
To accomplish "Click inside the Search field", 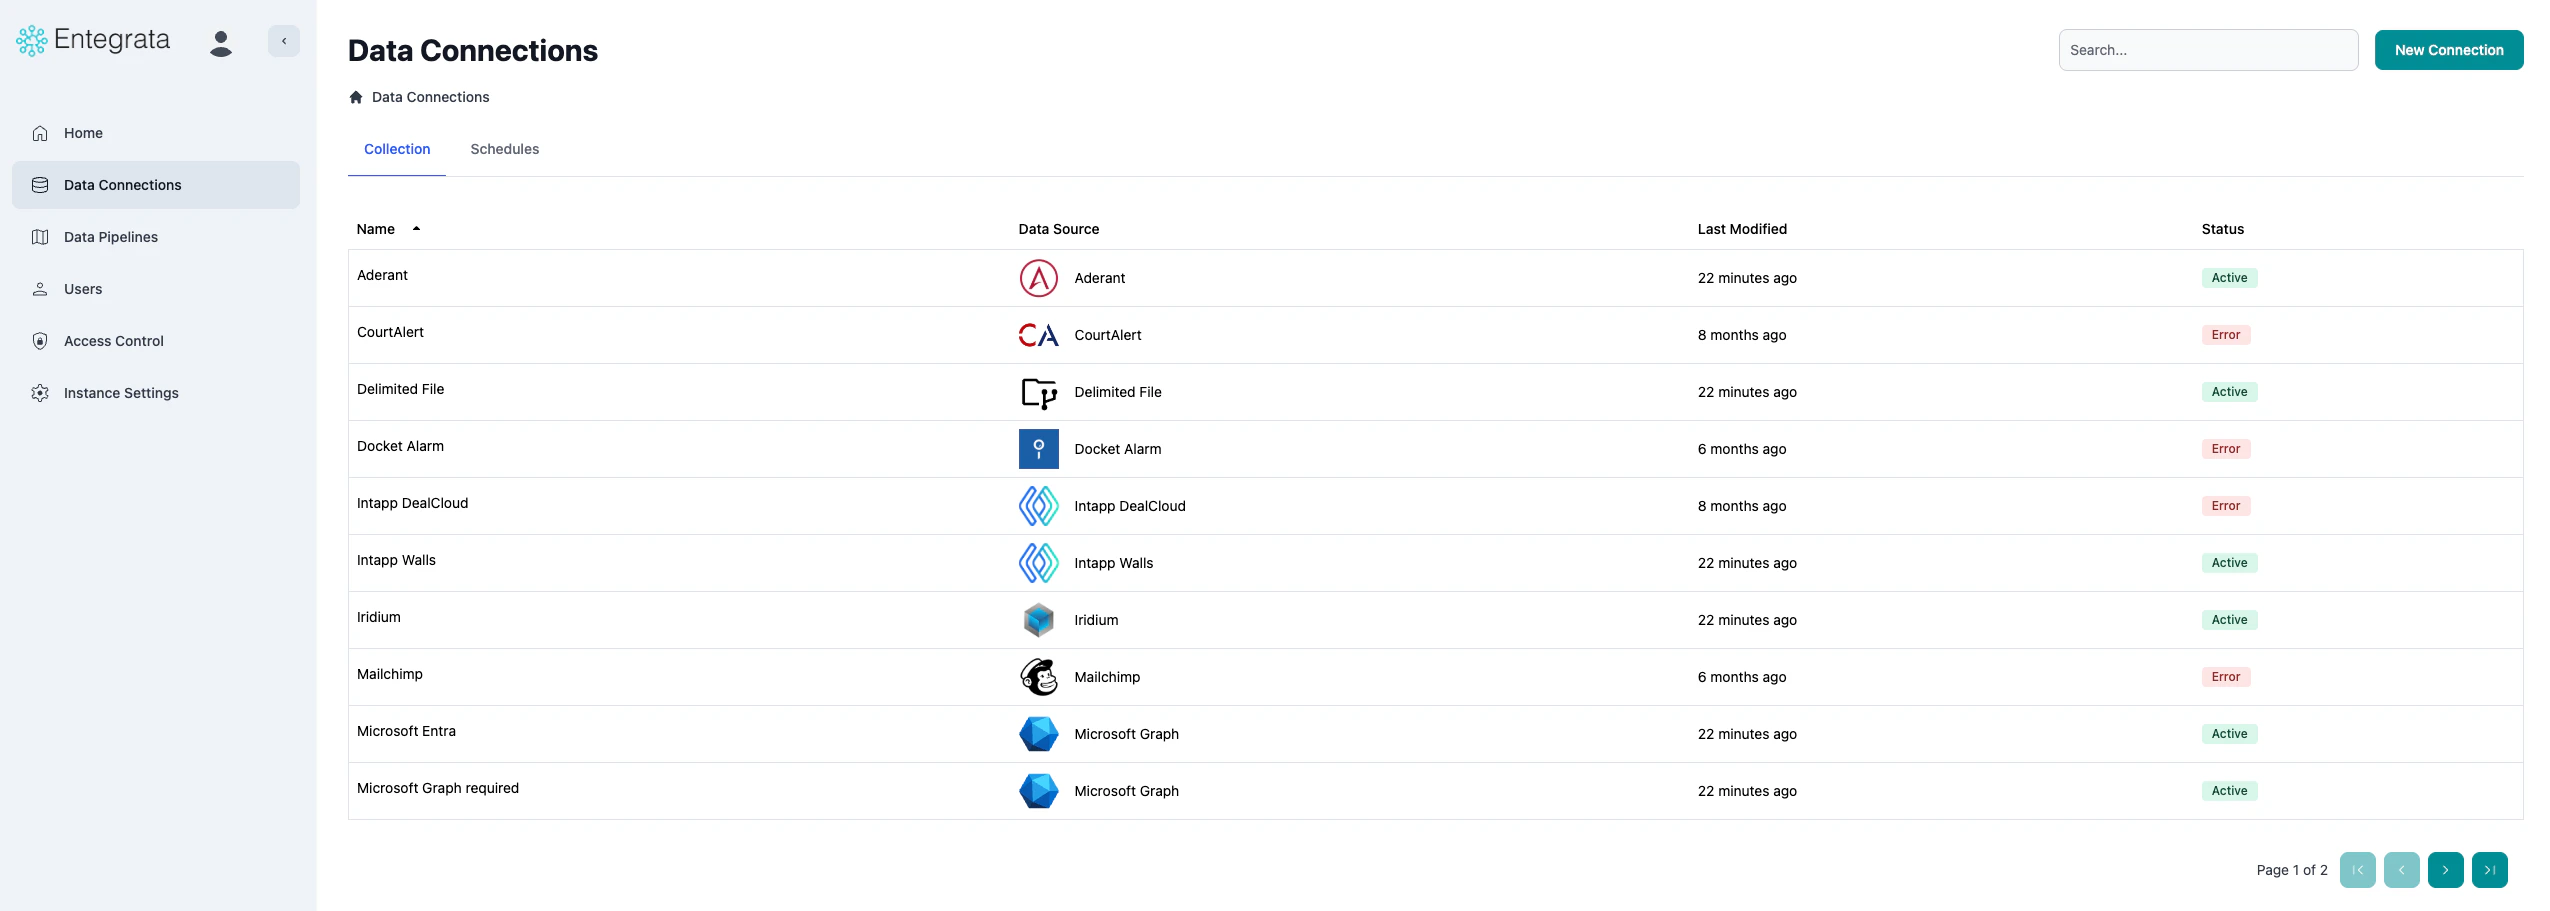I will pos(2208,49).
